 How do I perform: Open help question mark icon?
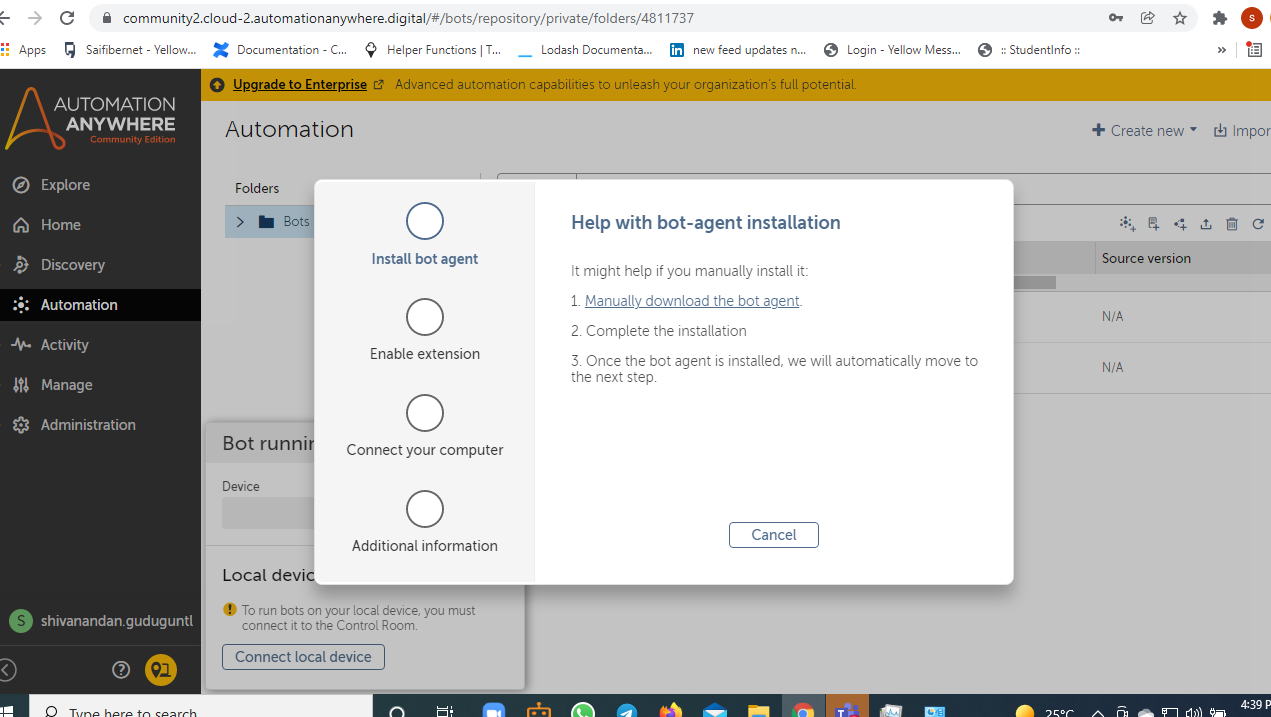(x=121, y=670)
